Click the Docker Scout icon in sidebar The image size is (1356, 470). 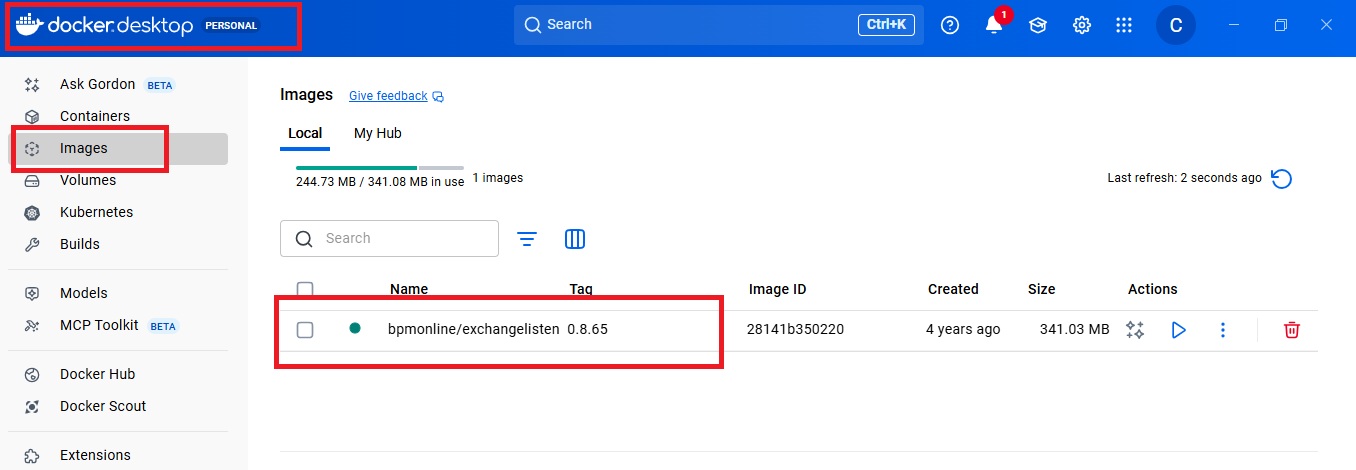pyautogui.click(x=32, y=407)
